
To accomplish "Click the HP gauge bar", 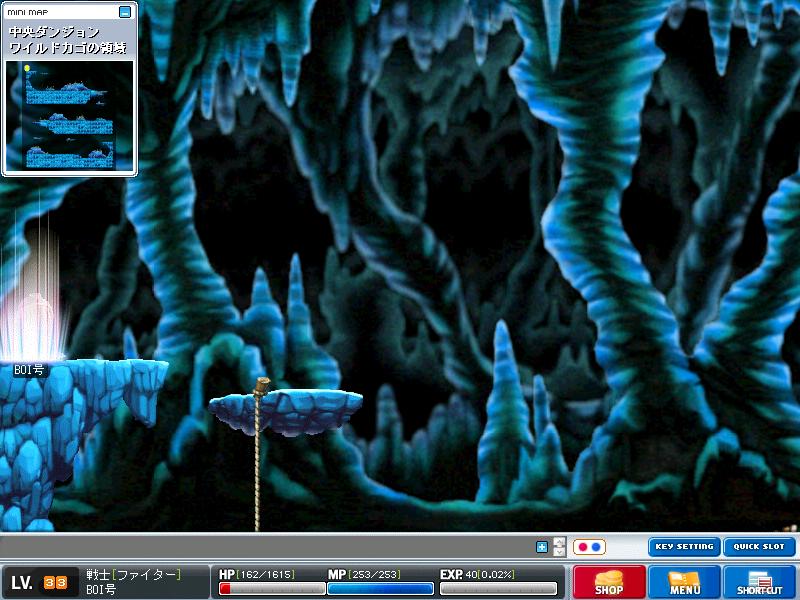I will [x=272, y=589].
